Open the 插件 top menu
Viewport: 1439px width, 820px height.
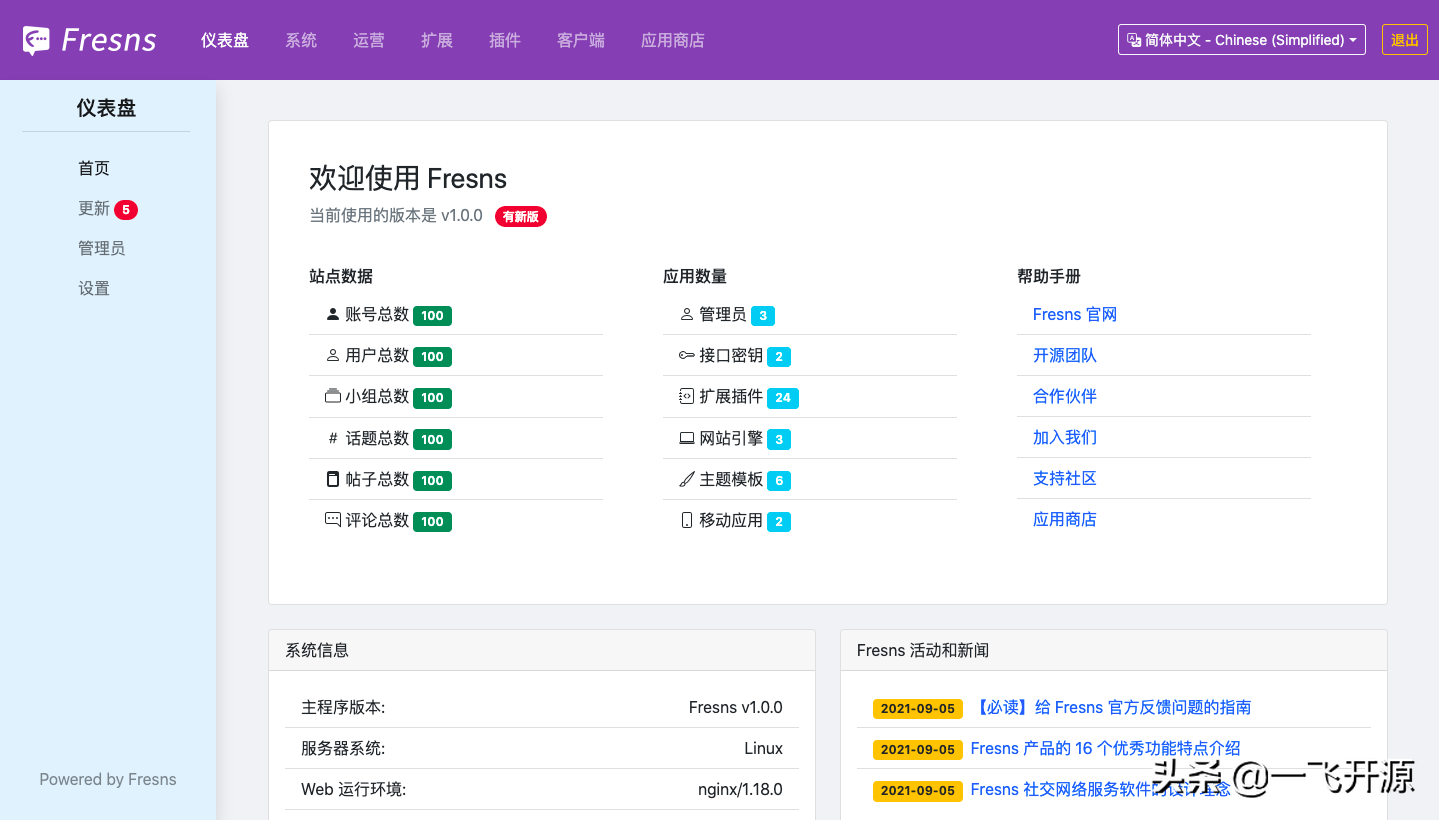pos(505,40)
